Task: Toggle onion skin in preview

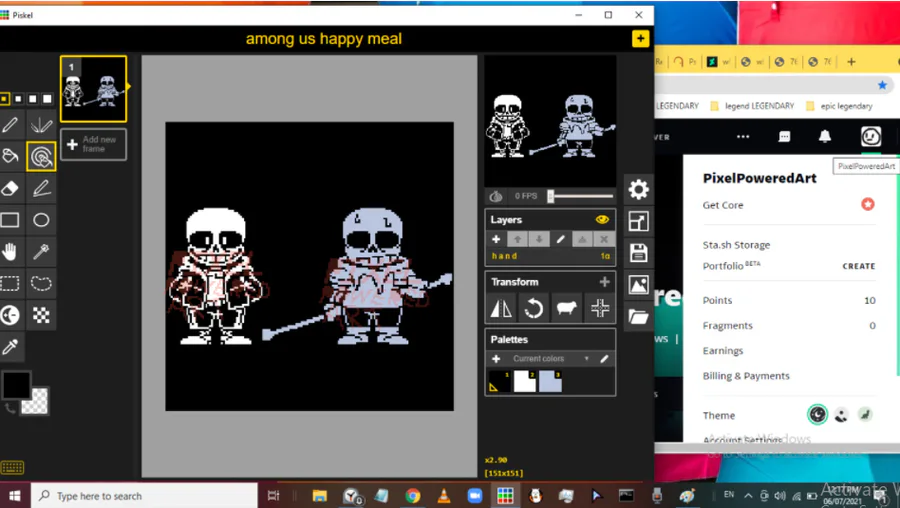Action: click(496, 196)
